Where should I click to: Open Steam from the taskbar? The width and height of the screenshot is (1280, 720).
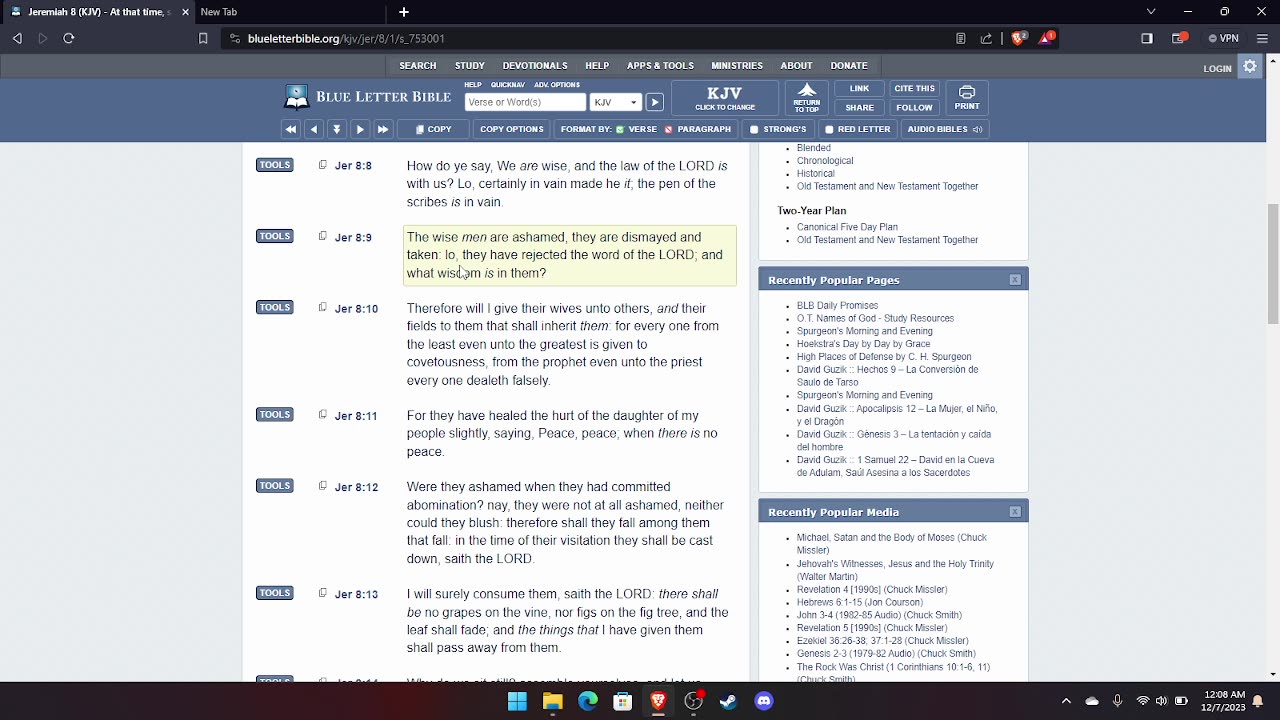pos(728,701)
